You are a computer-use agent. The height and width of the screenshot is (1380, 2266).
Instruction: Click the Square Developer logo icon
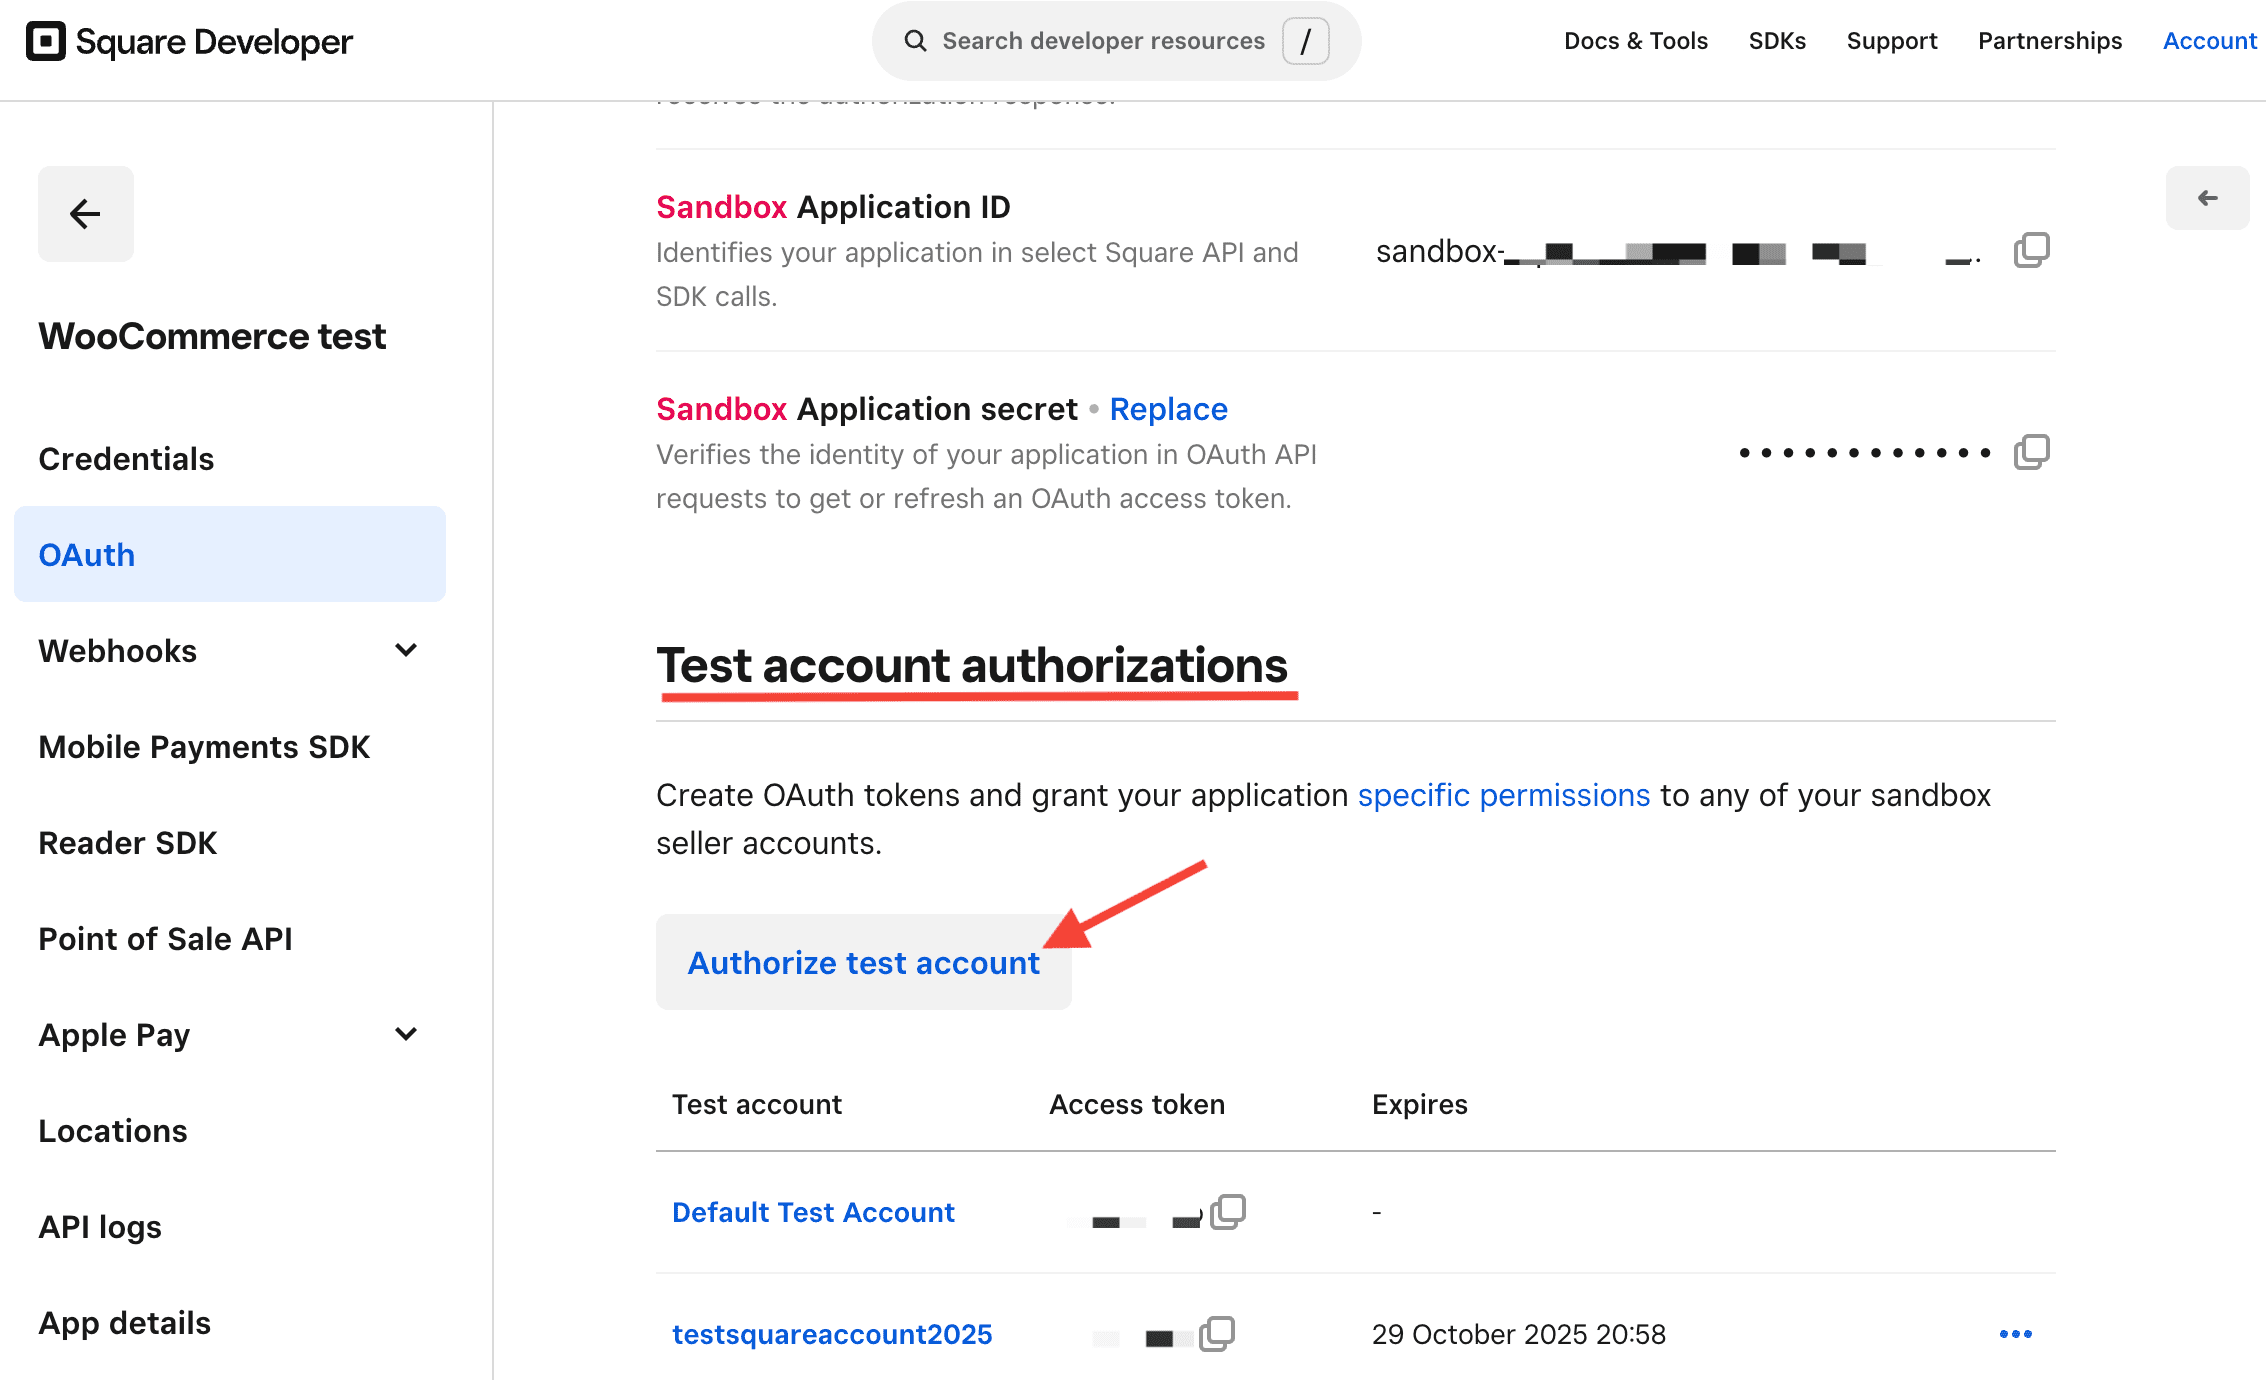[x=45, y=41]
